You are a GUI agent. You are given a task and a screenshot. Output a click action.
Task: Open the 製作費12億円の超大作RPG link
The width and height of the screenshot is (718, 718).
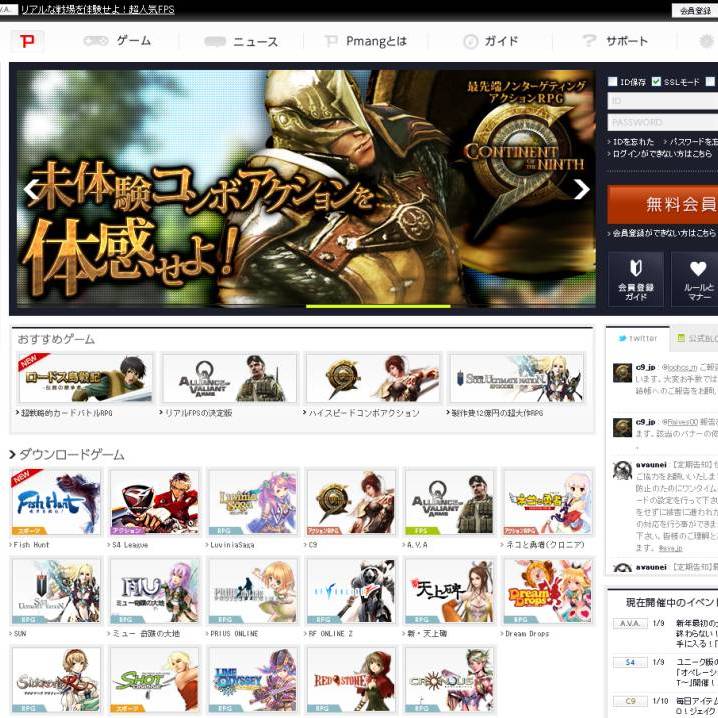pyautogui.click(x=497, y=413)
